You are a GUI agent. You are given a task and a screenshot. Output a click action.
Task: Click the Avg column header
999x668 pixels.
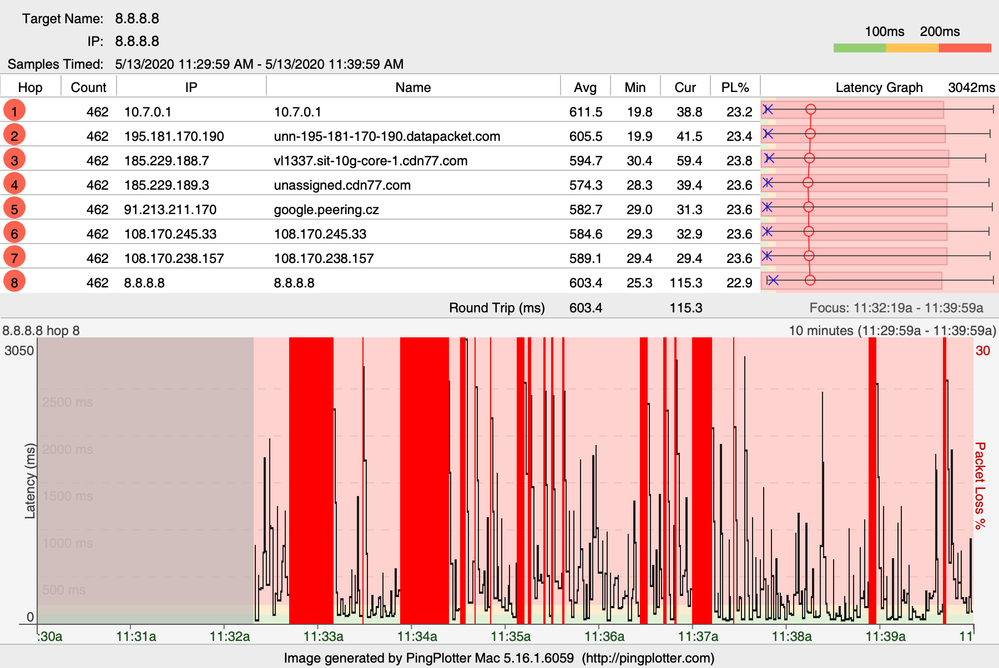click(x=585, y=87)
